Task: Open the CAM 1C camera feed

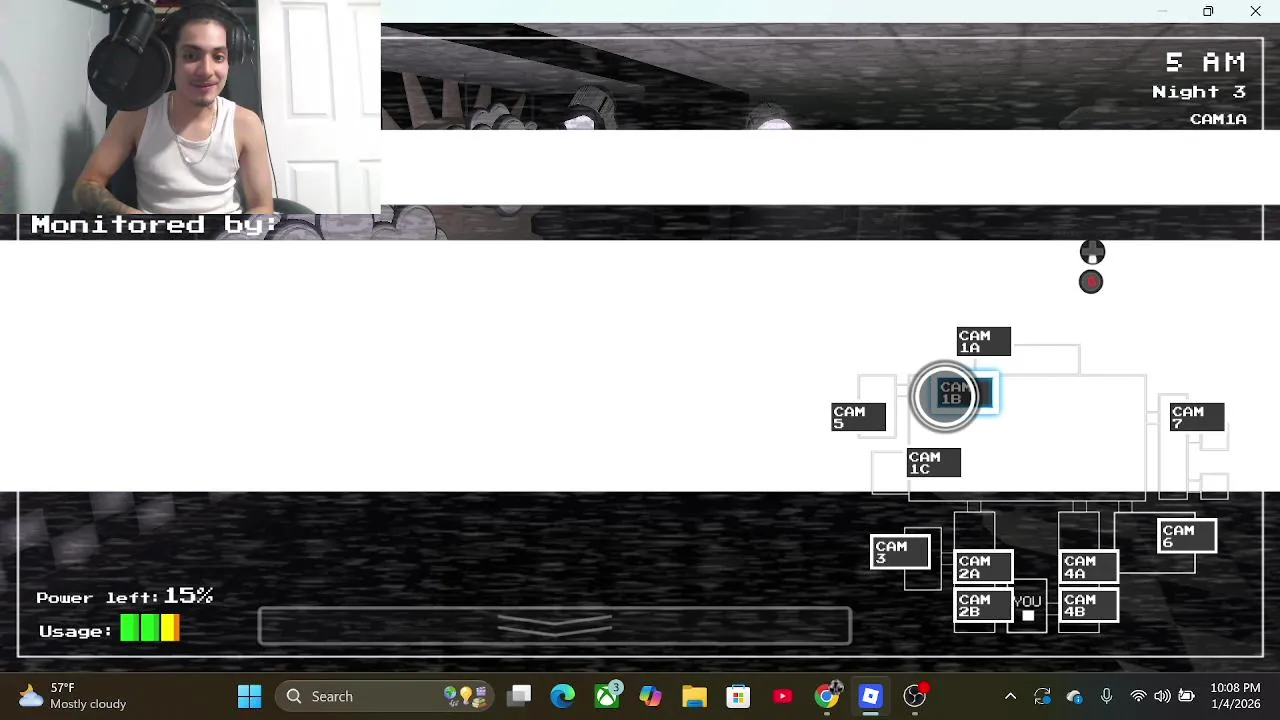Action: click(x=934, y=463)
